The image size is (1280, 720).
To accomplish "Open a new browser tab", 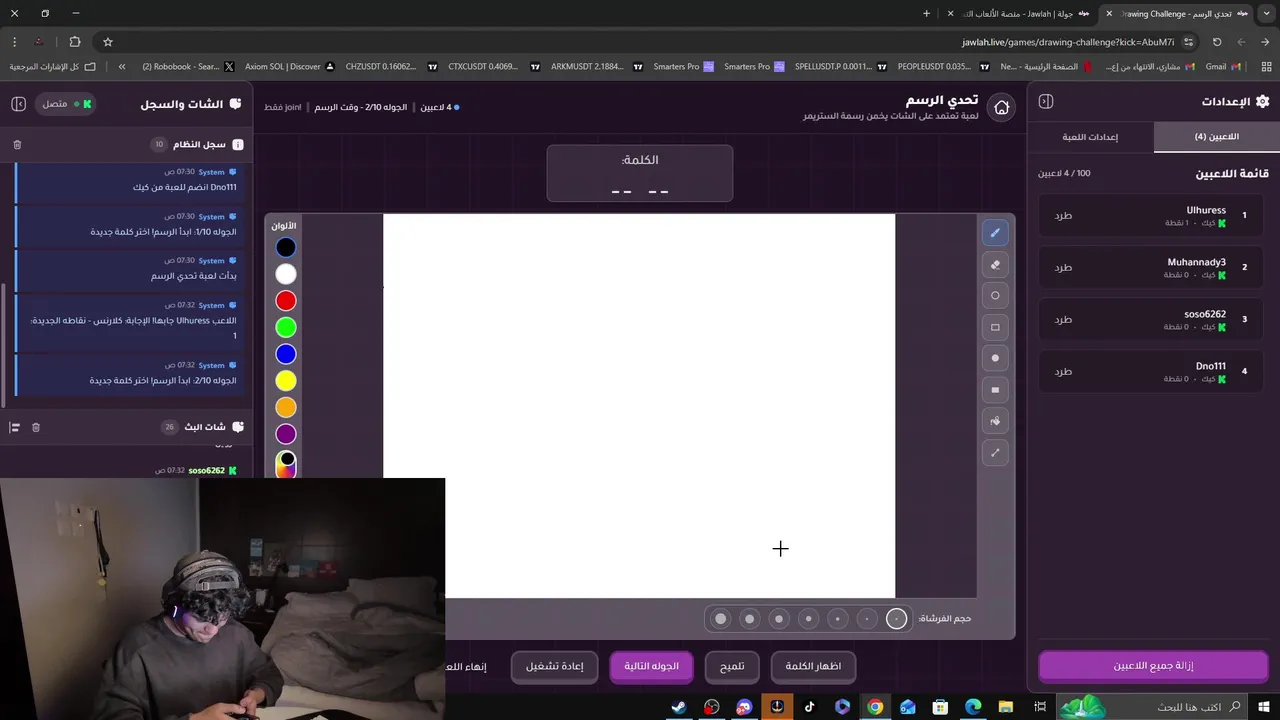I will tap(926, 14).
